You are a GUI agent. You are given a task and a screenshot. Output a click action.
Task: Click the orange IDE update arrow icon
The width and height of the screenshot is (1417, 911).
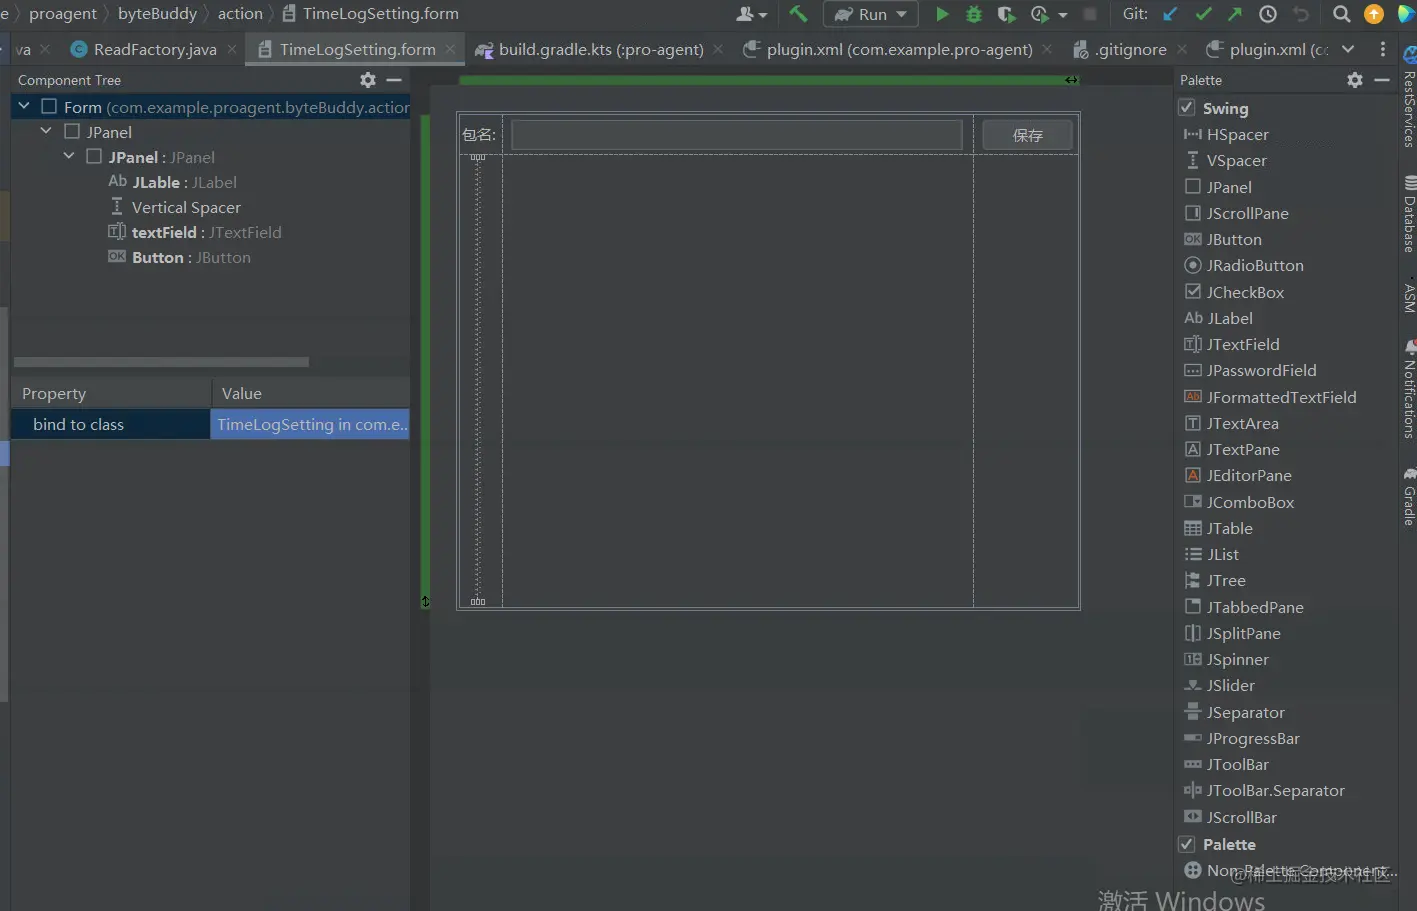pyautogui.click(x=1374, y=14)
